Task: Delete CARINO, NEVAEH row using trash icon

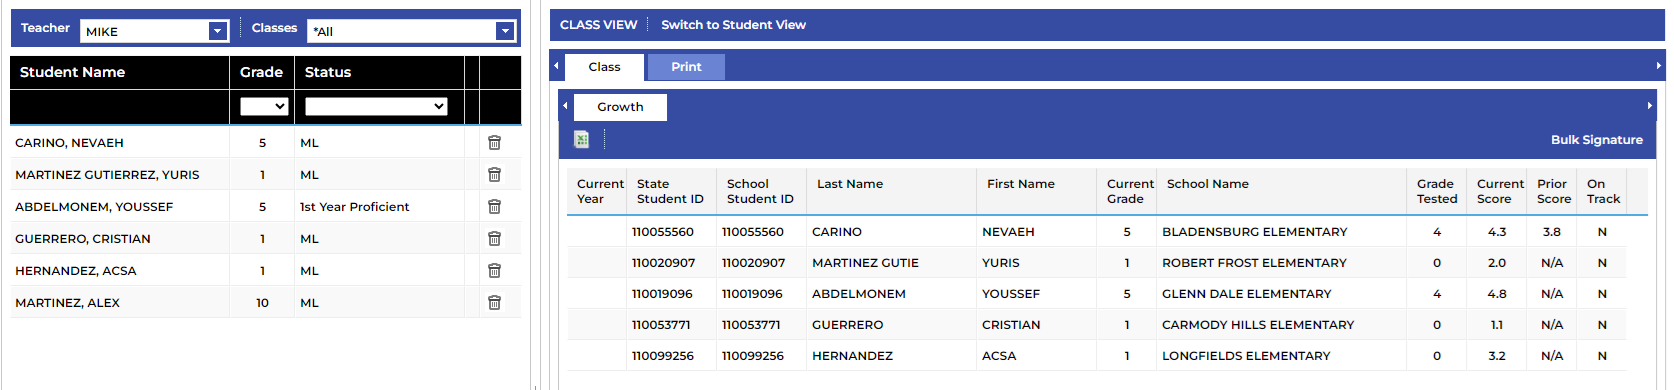Action: pos(494,143)
